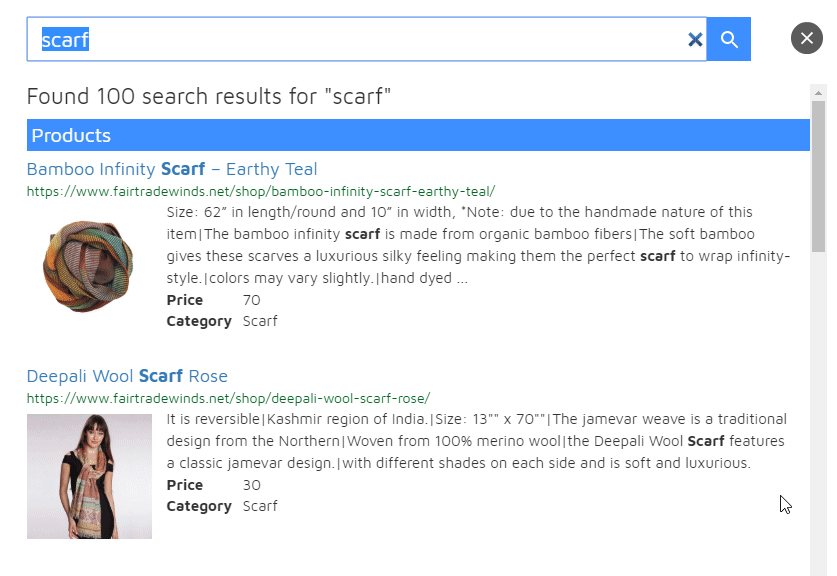Click the bamboo scarf product thumbnail

tap(89, 266)
